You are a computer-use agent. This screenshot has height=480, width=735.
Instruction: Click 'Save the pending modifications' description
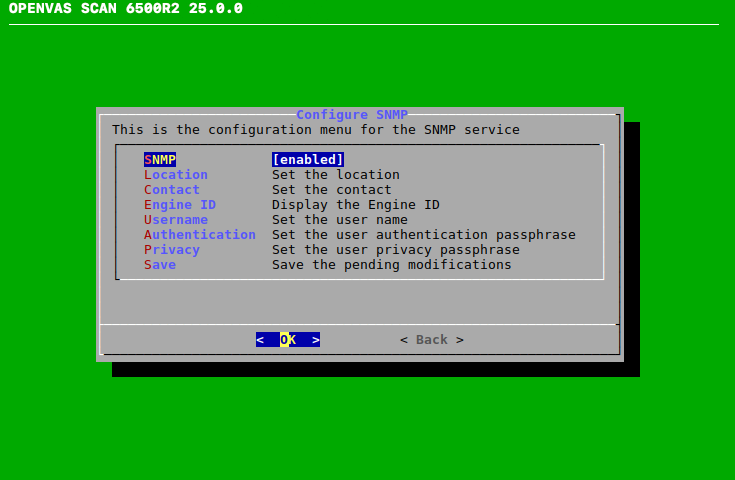pos(391,265)
